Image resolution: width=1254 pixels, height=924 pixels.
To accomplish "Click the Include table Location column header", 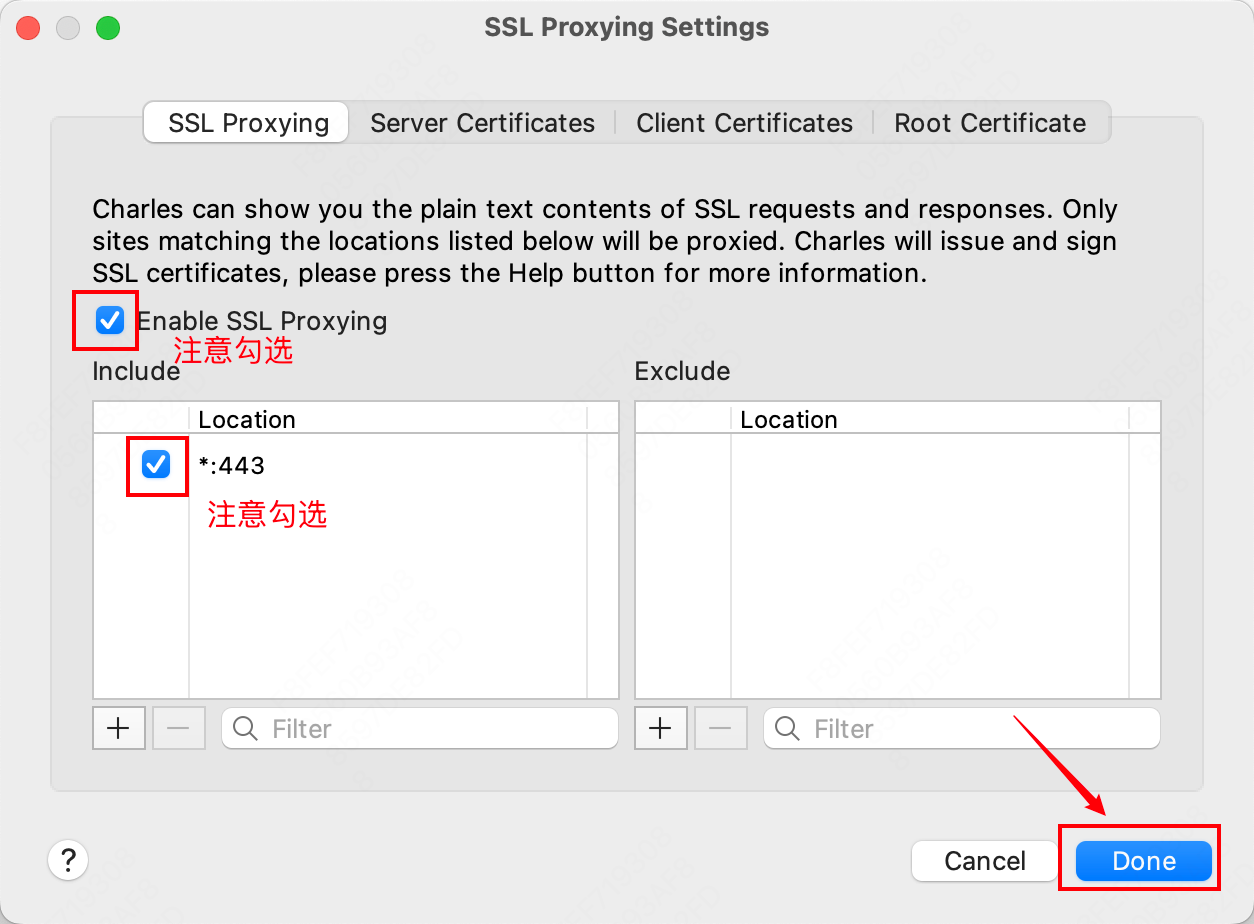I will pos(390,419).
